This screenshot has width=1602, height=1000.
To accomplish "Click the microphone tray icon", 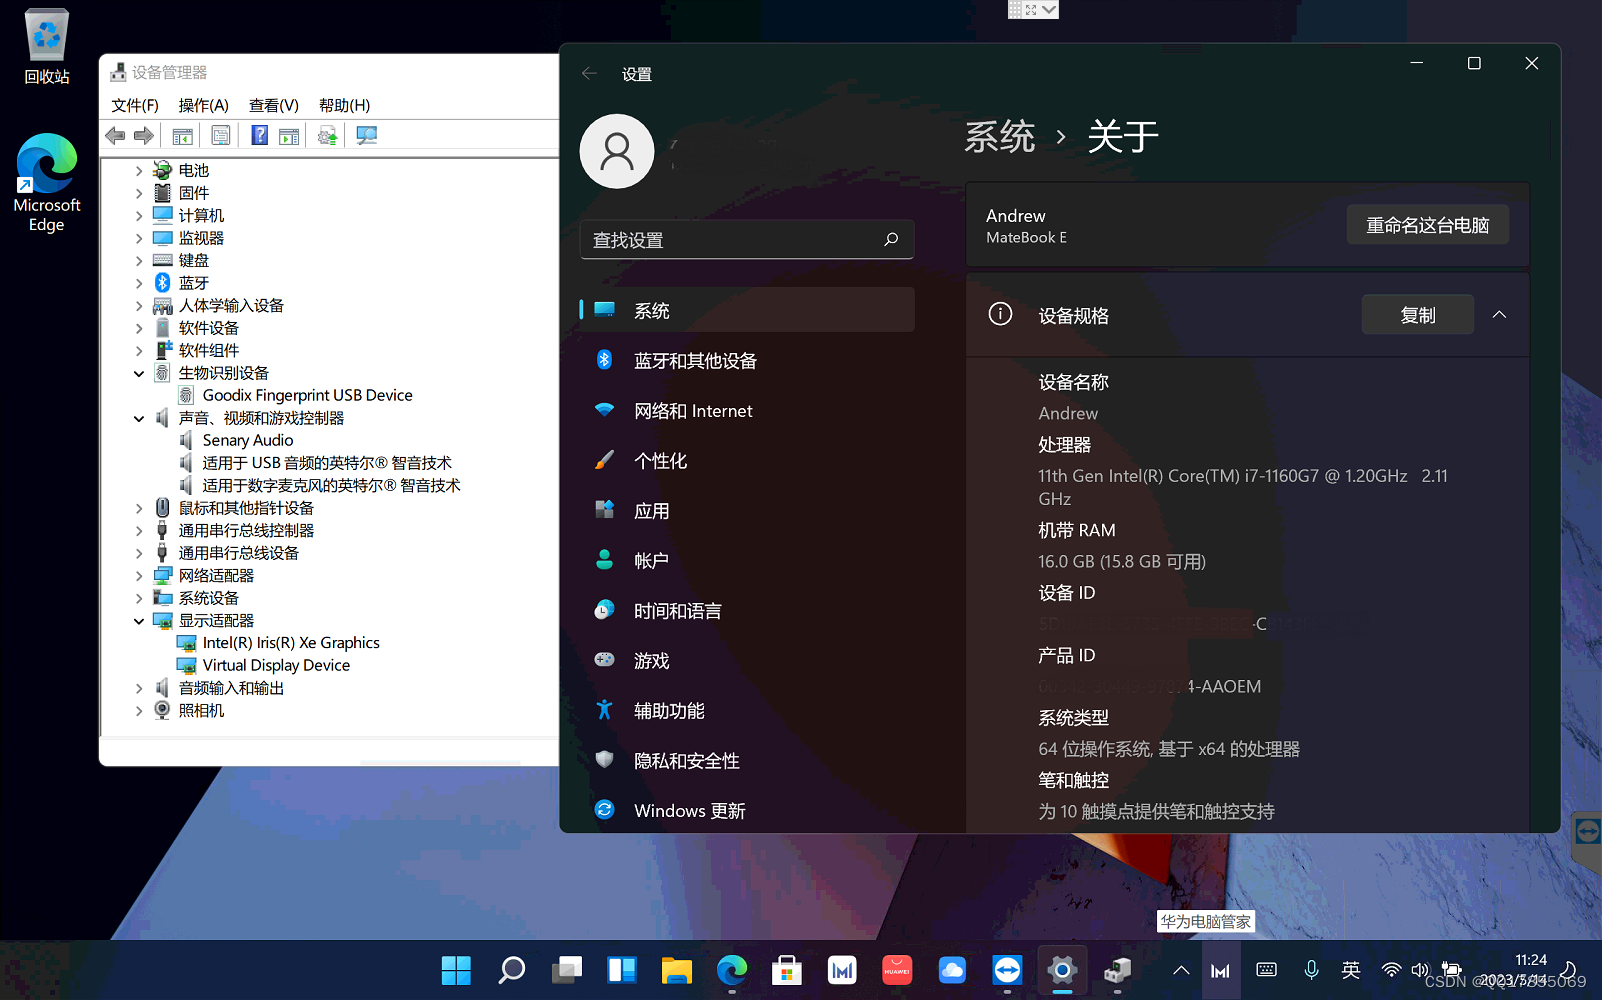I will (x=1311, y=970).
